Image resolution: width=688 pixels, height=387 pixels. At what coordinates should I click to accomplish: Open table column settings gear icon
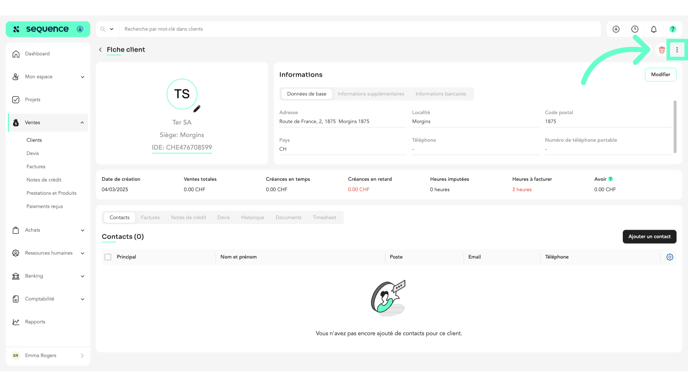point(670,257)
